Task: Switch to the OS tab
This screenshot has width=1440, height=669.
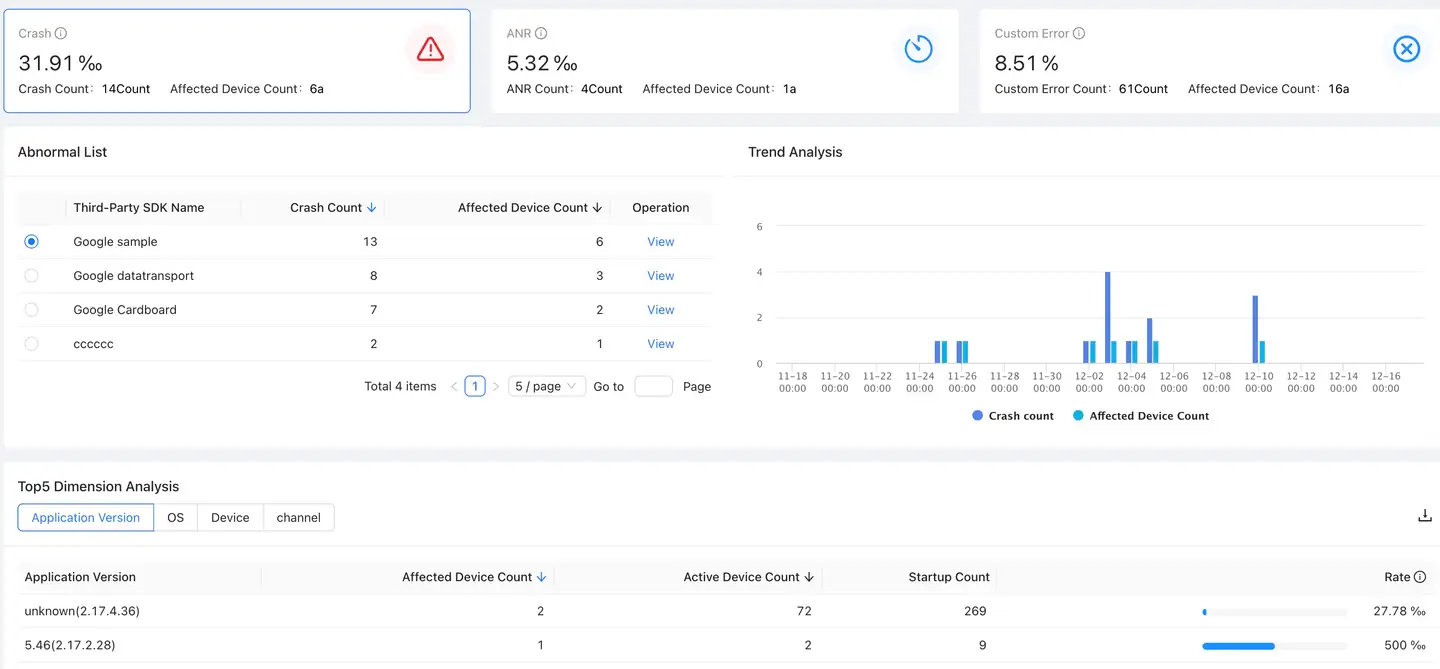Action: [x=176, y=518]
